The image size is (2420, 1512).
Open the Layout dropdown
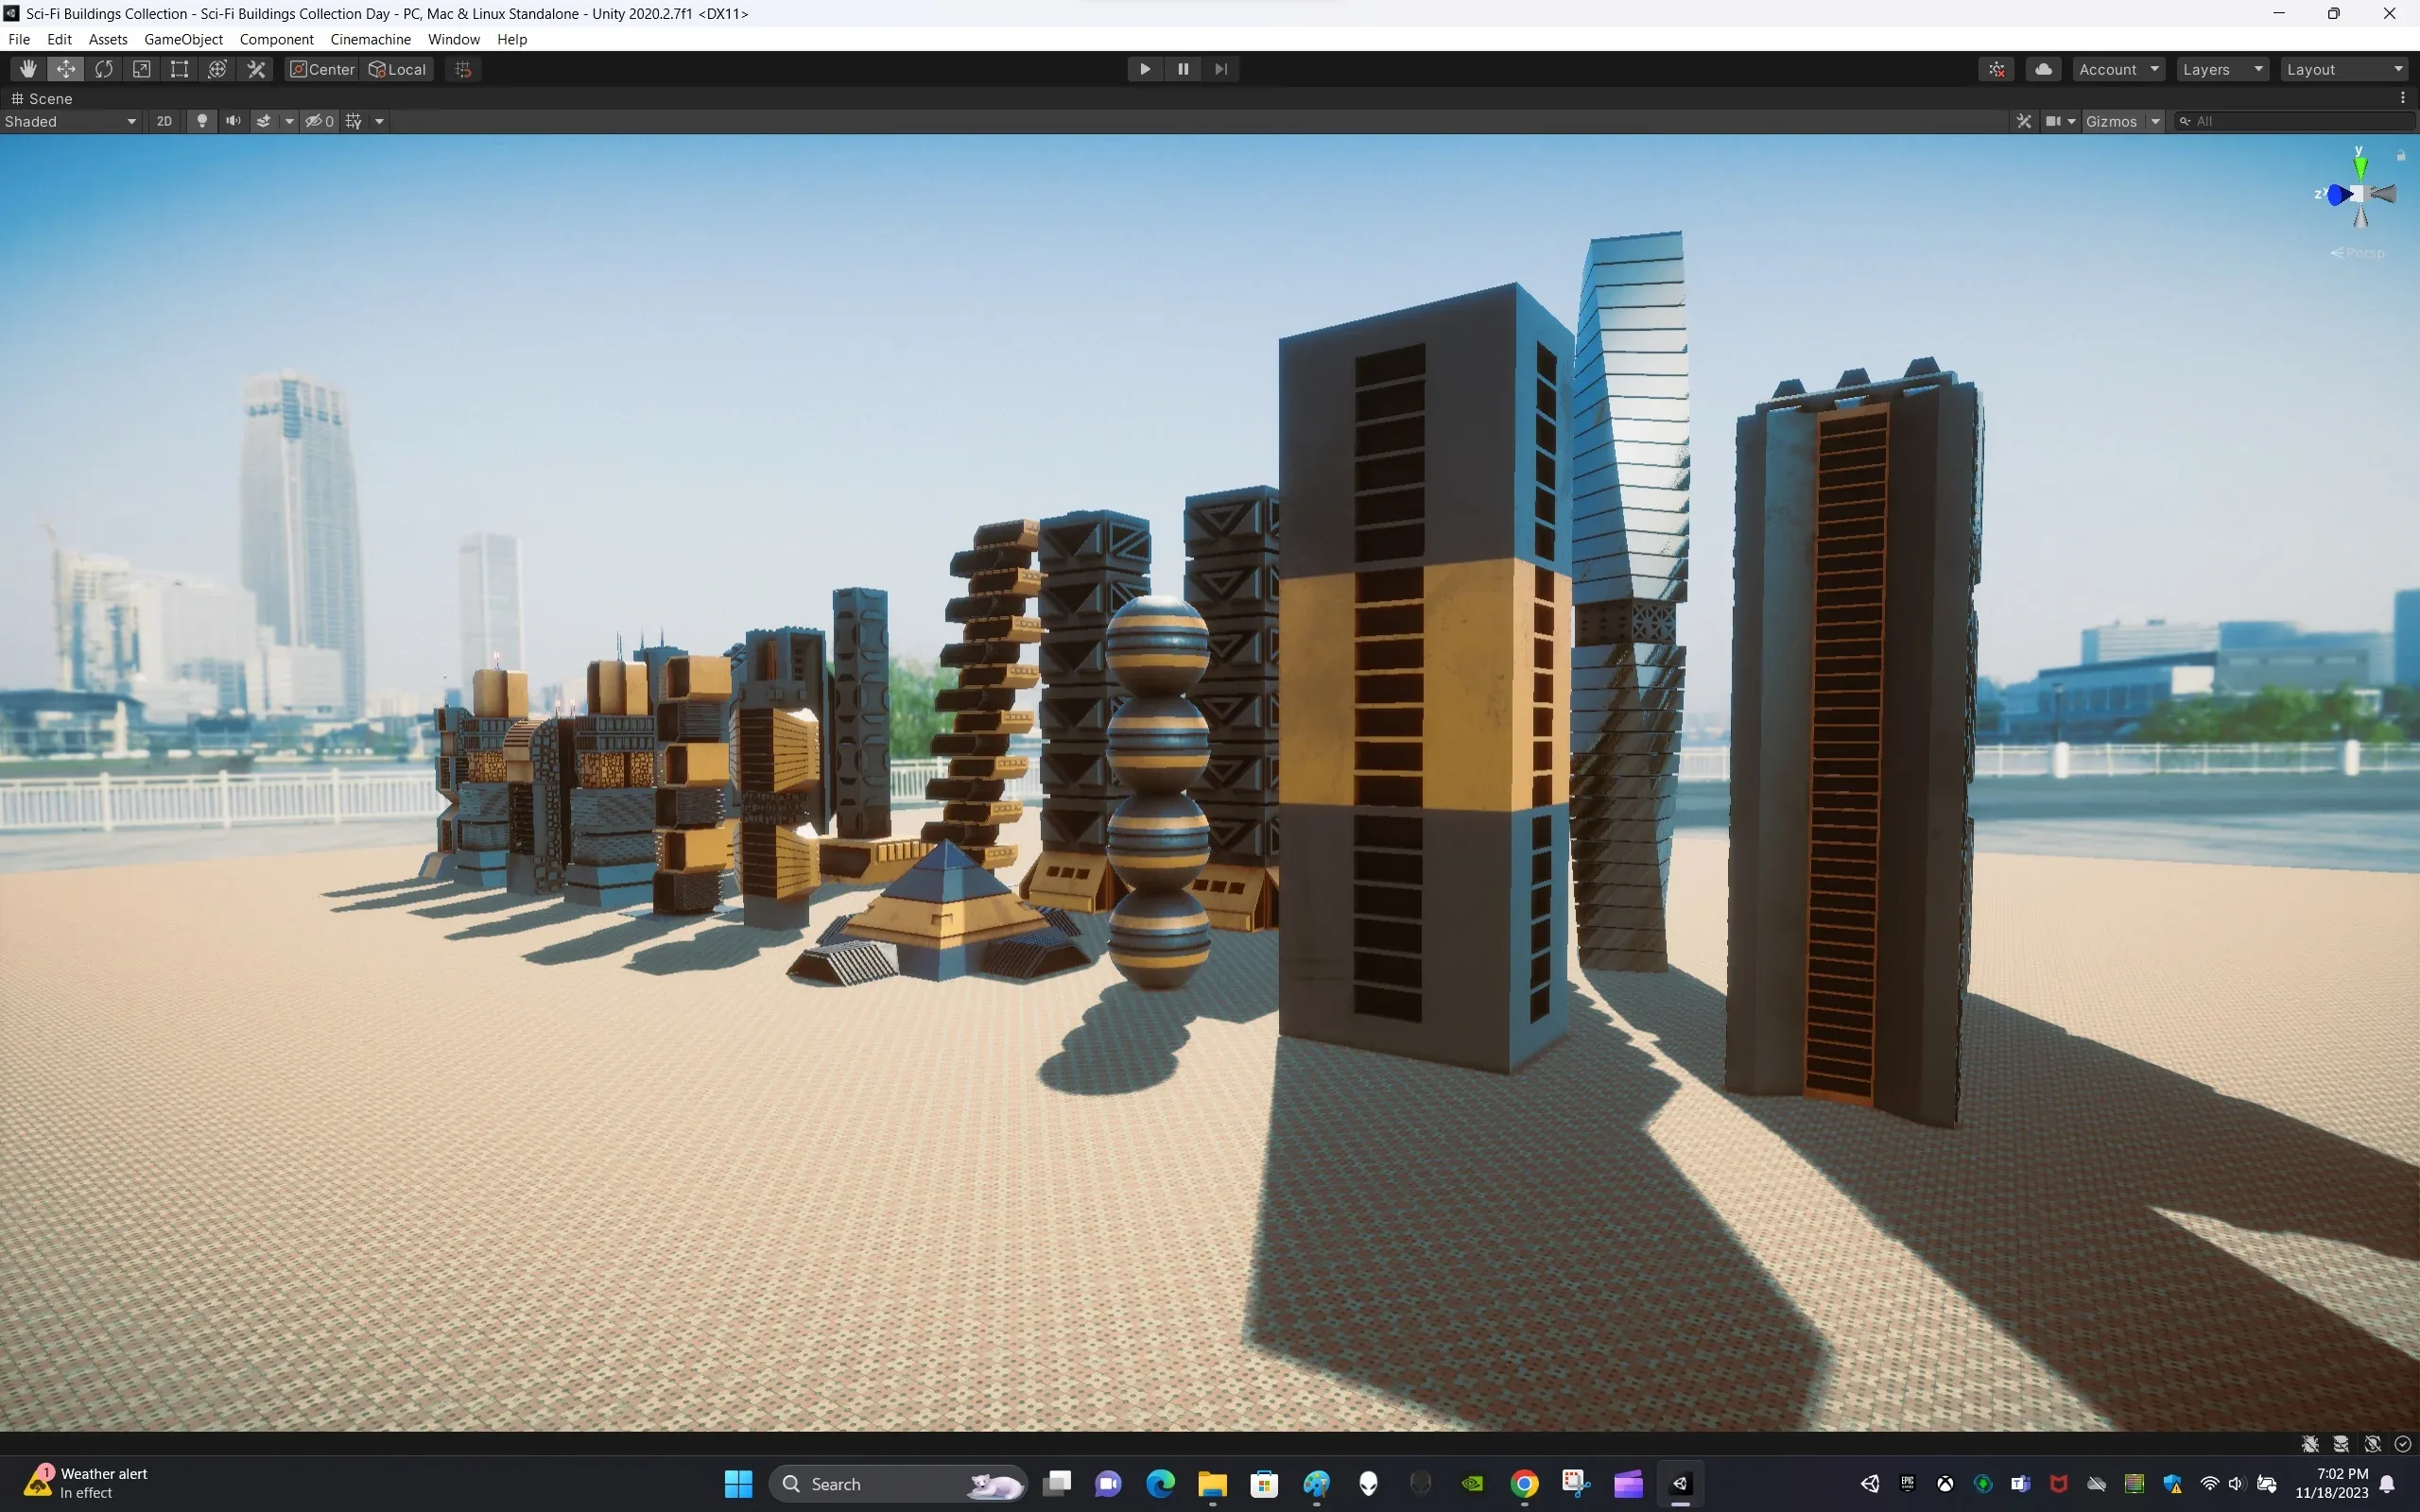pyautogui.click(x=2345, y=68)
